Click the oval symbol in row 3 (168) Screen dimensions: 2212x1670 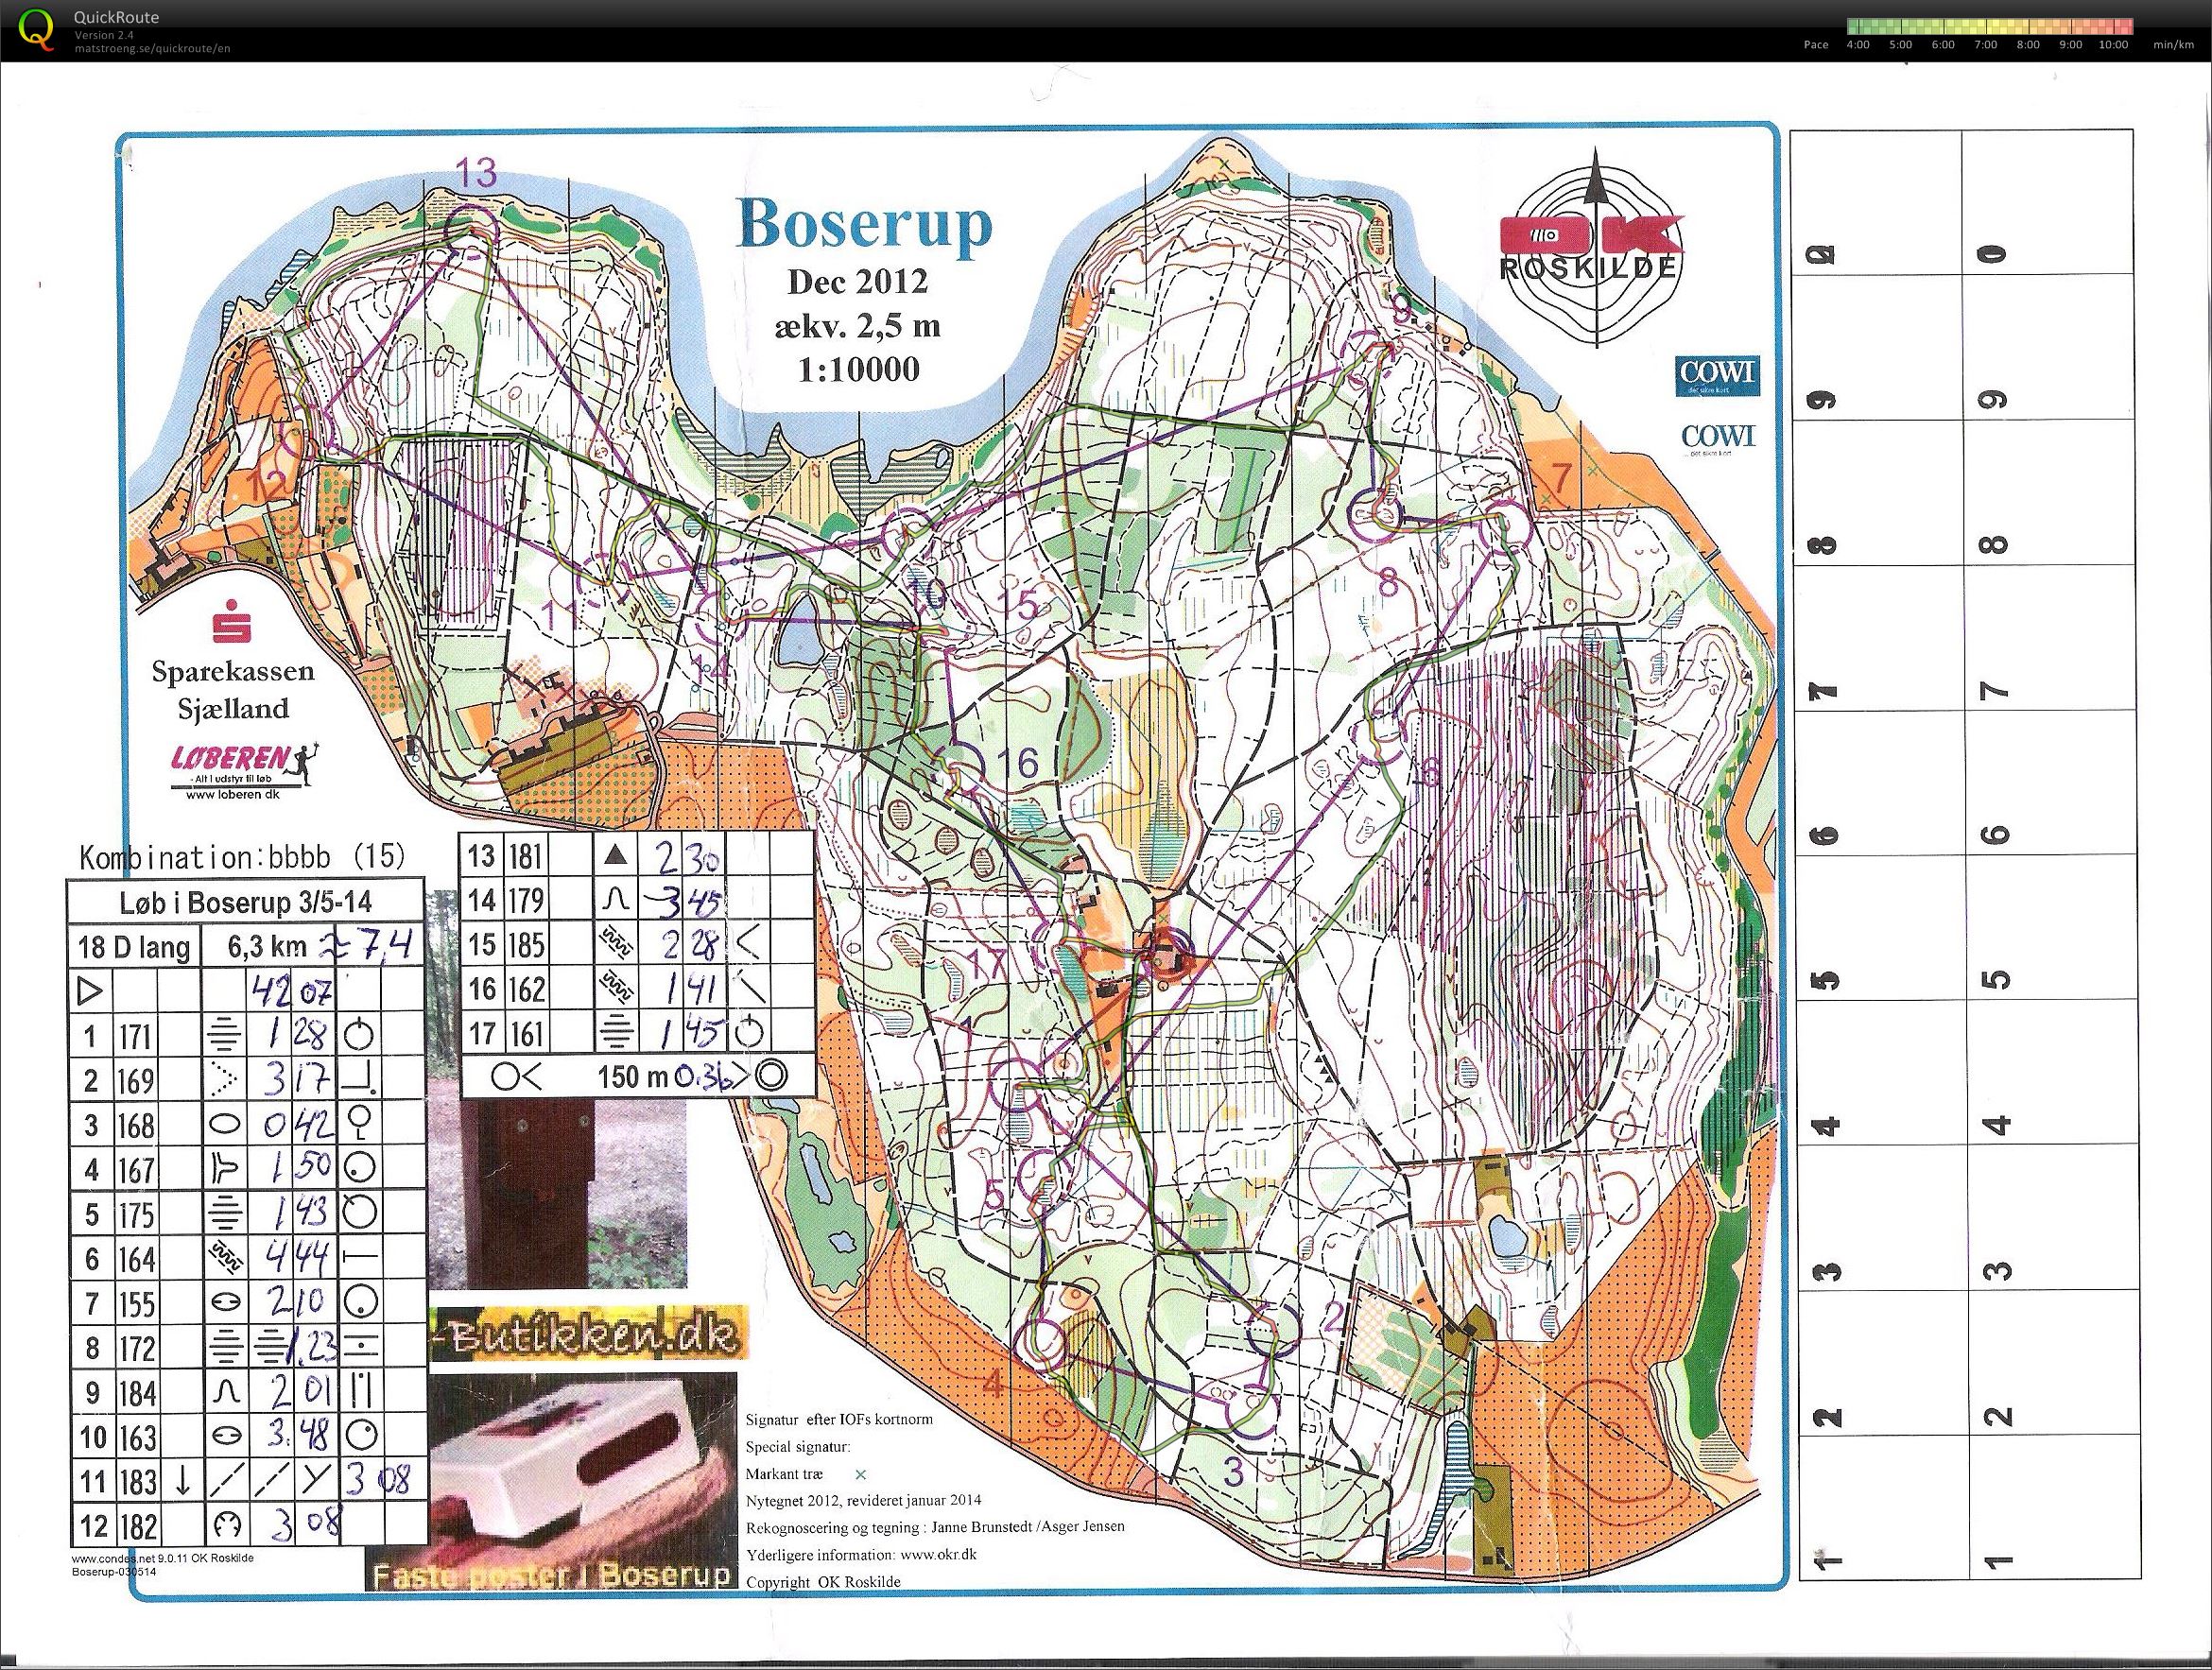[226, 1125]
